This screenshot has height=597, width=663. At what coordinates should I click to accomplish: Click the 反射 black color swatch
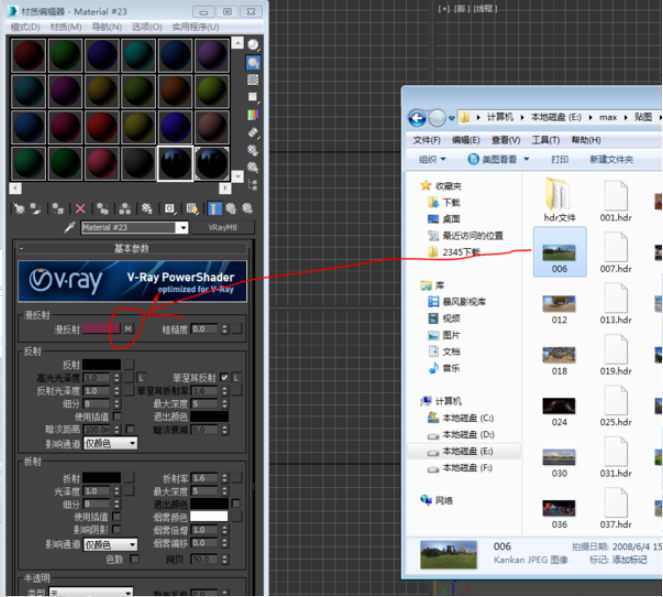point(101,364)
